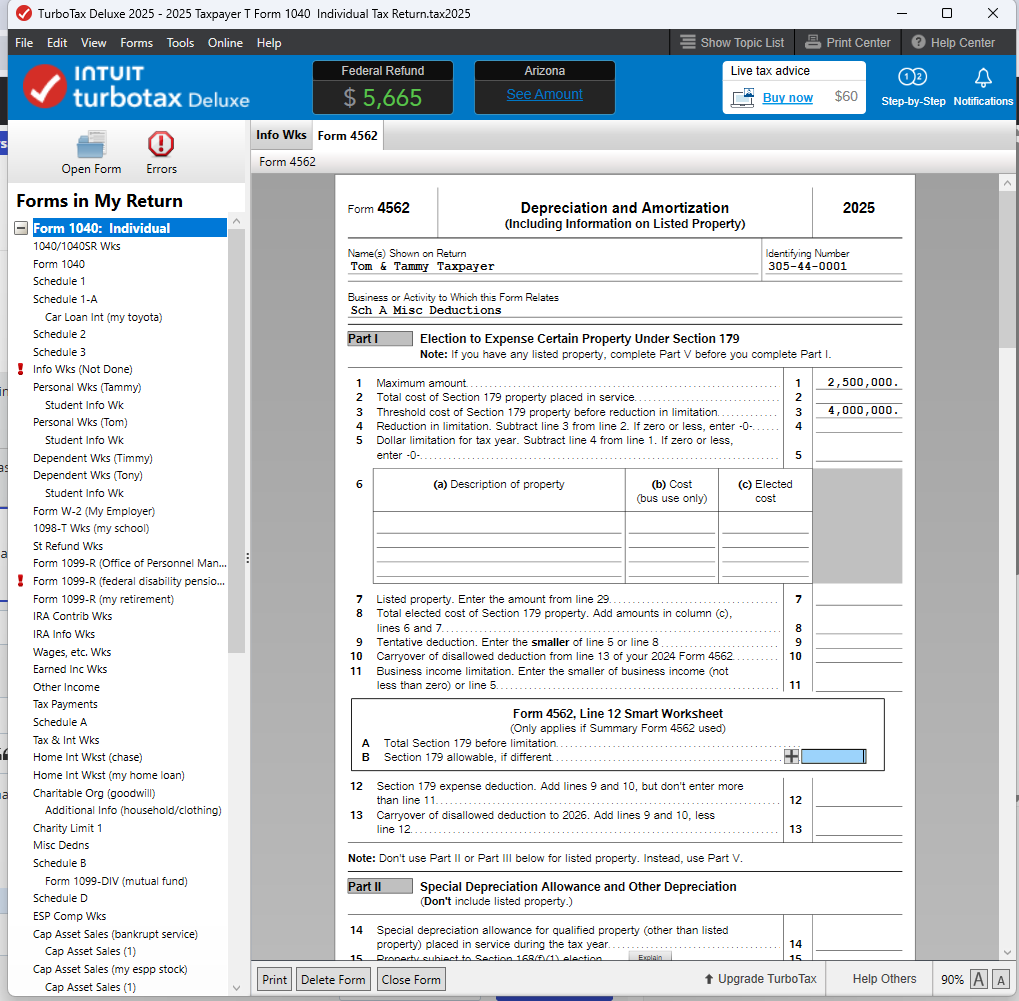Screen dimensions: 1019x1001
Task: Click the Buy now link
Action: click(787, 98)
